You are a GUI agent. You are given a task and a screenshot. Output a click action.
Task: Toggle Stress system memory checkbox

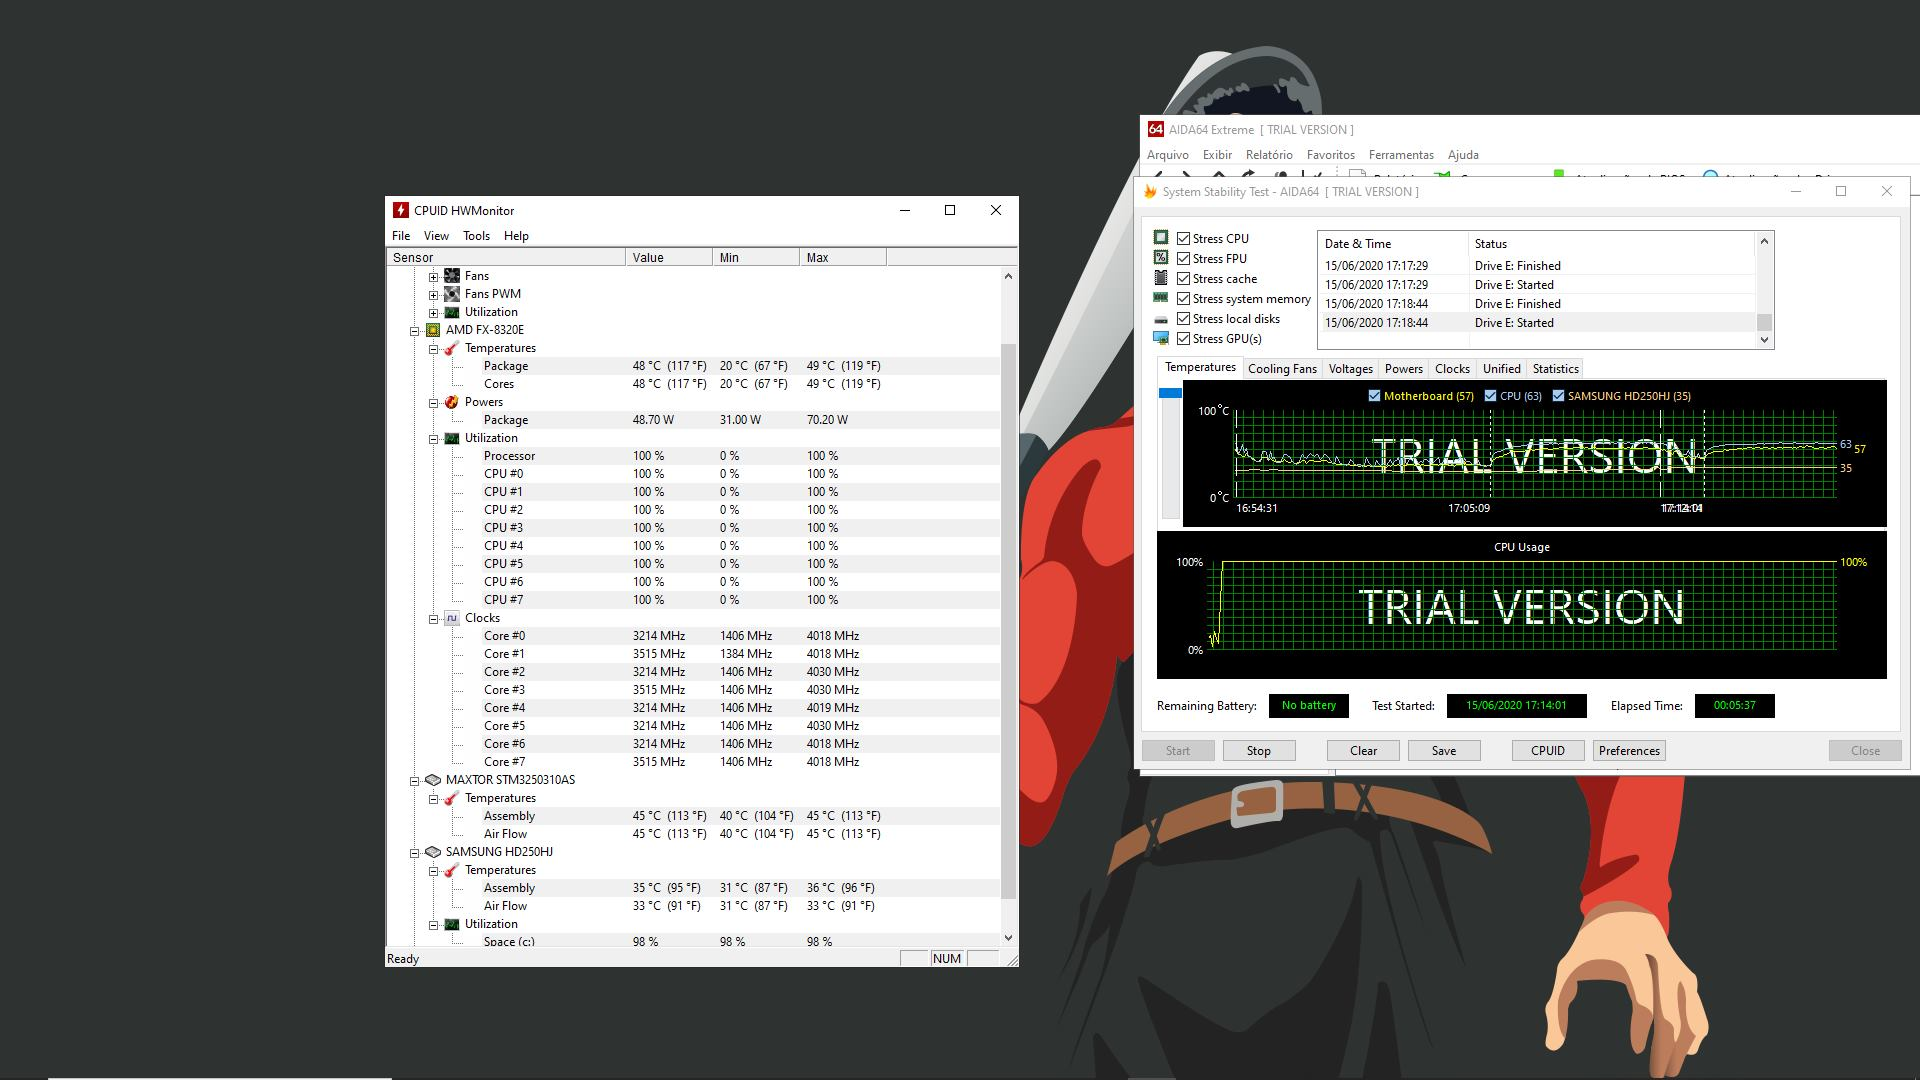pos(1184,299)
